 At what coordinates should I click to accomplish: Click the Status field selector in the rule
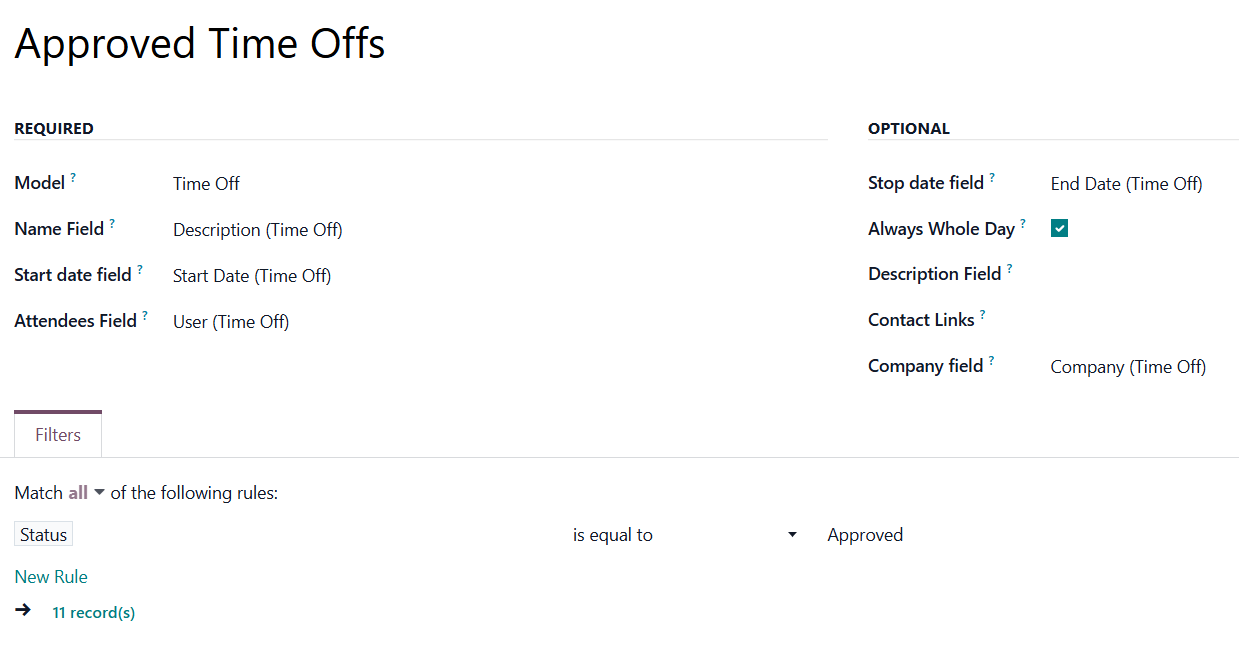coord(44,535)
